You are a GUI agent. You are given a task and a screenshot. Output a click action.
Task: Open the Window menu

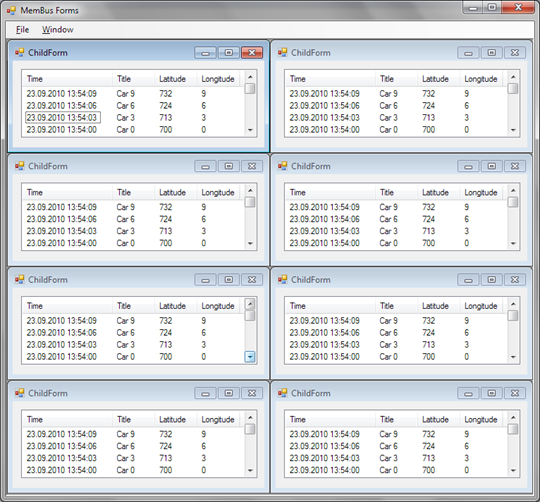pyautogui.click(x=58, y=30)
